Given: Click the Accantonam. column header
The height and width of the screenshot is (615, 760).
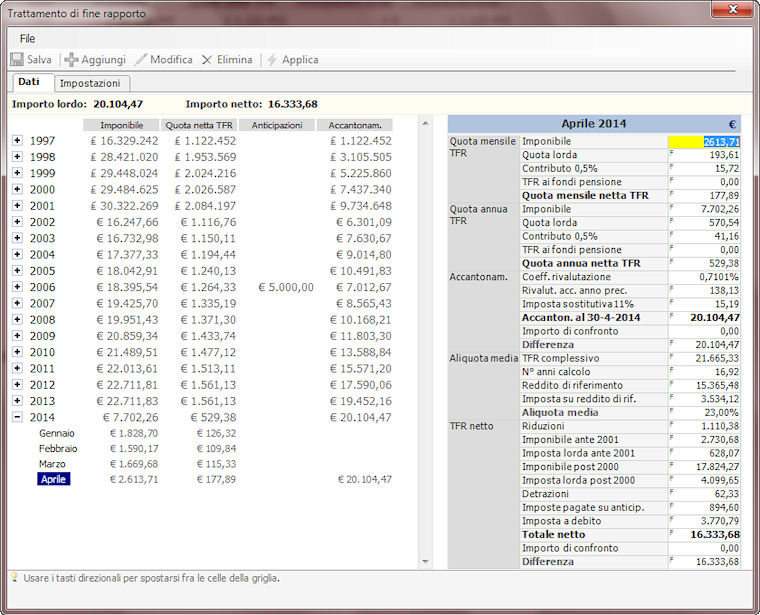Looking at the screenshot, I should click(355, 125).
